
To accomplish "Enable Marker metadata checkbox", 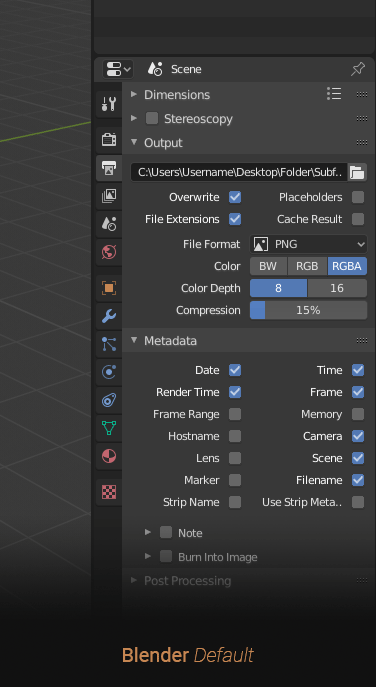I will (235, 480).
